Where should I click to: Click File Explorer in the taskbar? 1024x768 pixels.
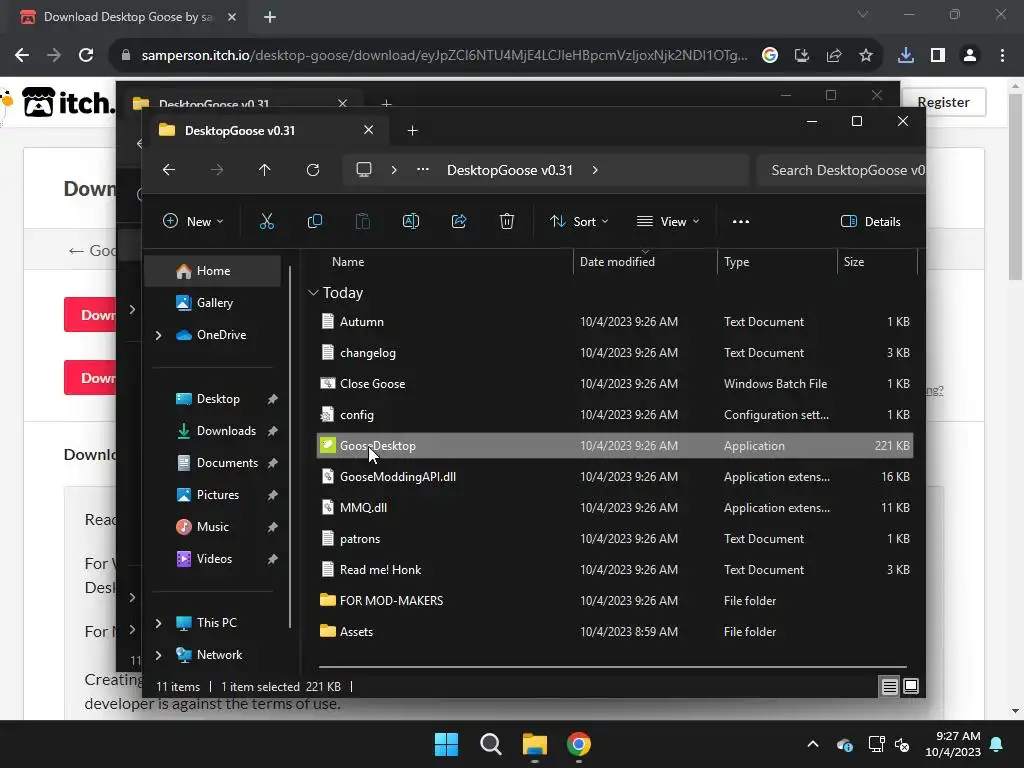click(x=535, y=744)
